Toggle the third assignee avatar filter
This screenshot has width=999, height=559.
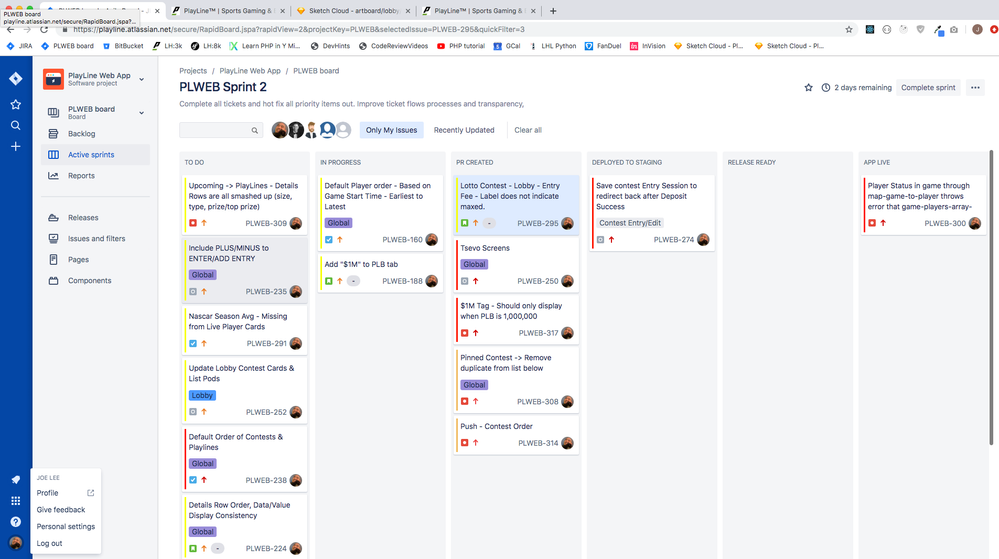311,130
